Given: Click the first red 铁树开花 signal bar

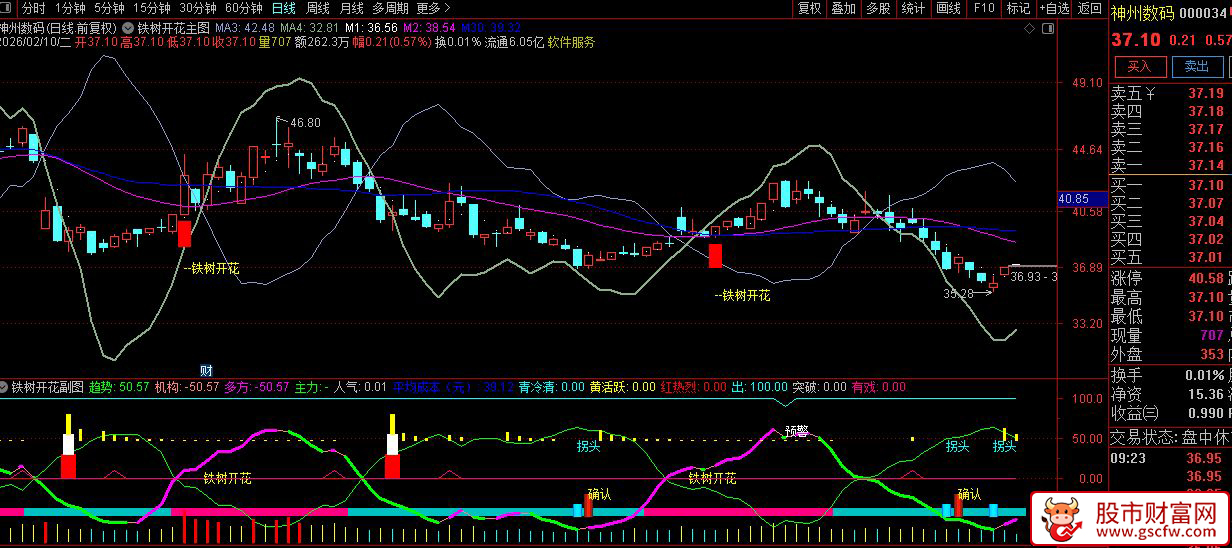Looking at the screenshot, I should pyautogui.click(x=184, y=234).
